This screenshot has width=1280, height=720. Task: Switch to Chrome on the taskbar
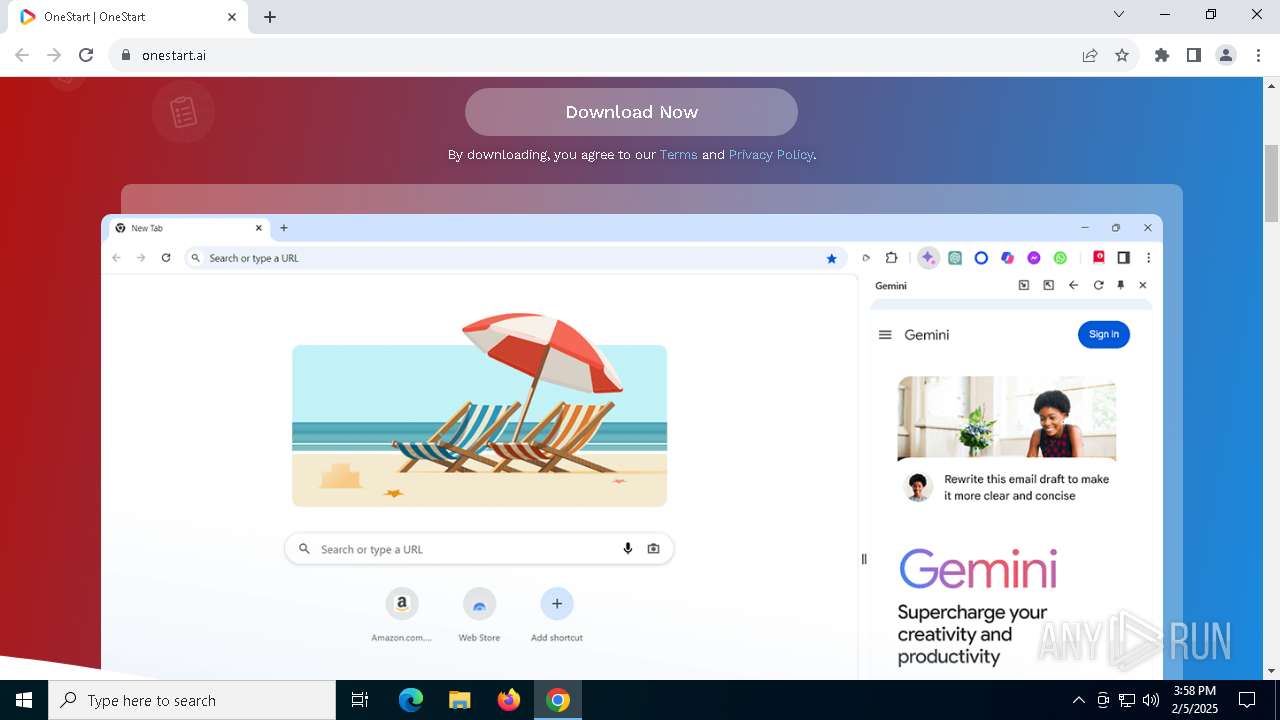[558, 700]
